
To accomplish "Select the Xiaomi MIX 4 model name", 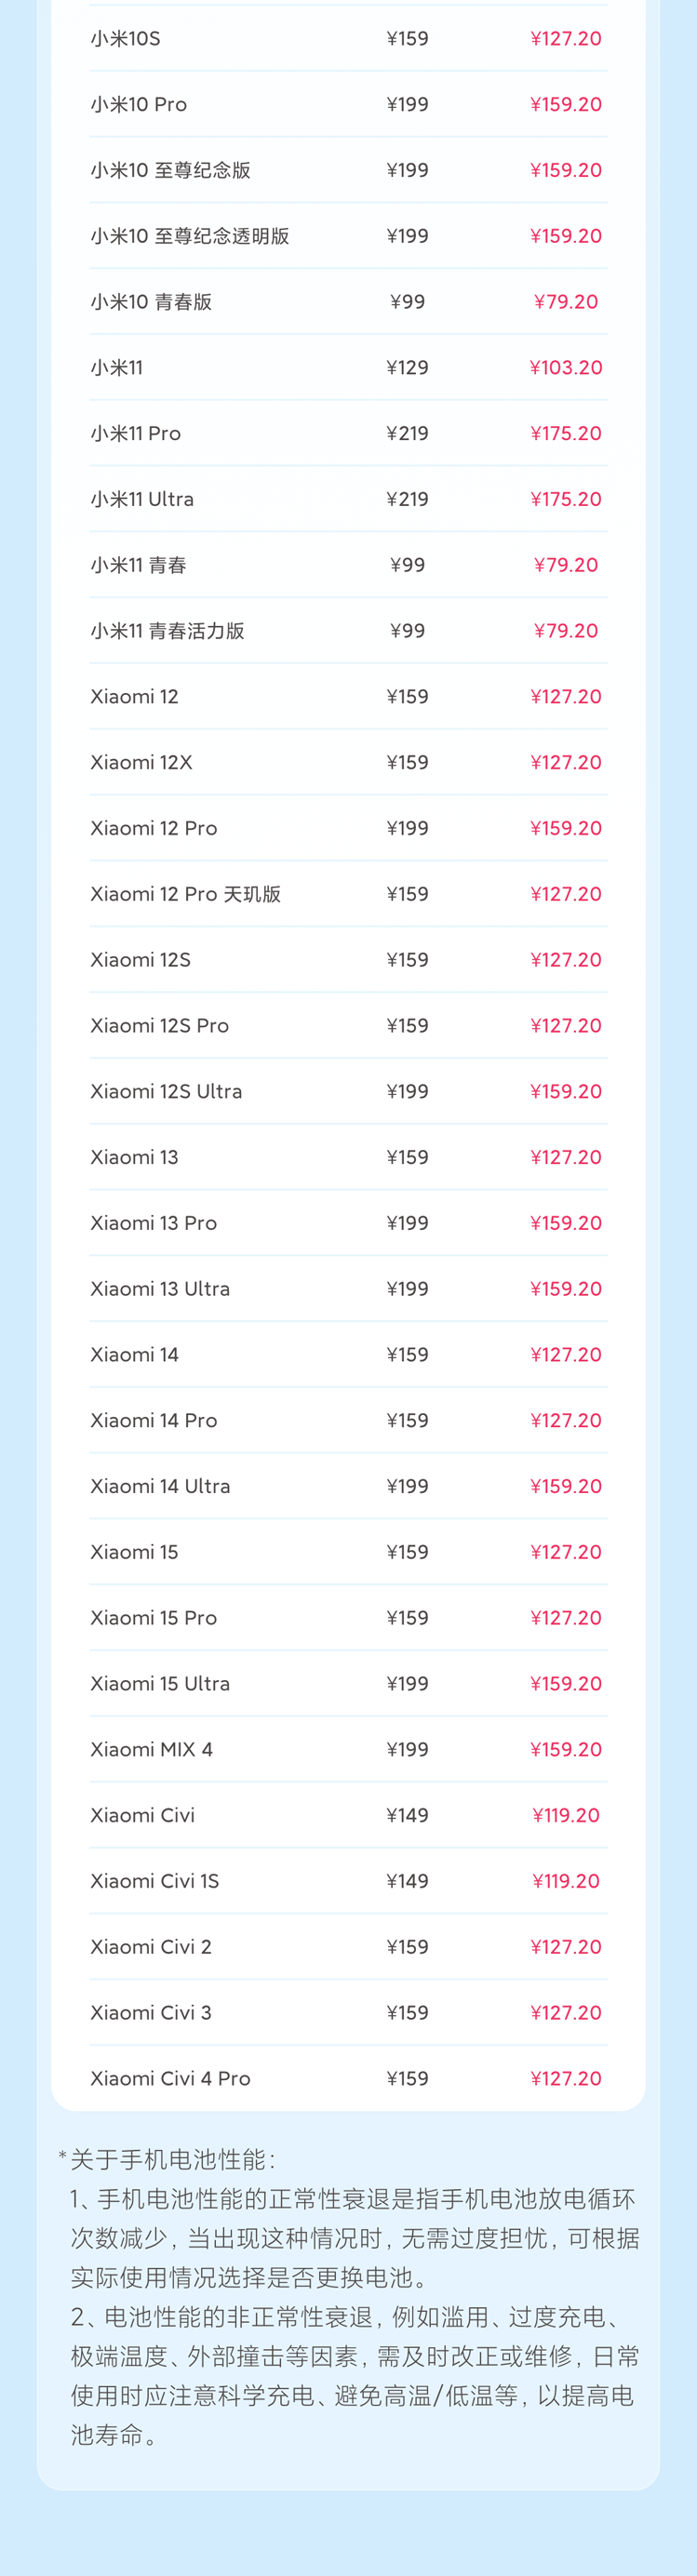I will pos(151,1749).
